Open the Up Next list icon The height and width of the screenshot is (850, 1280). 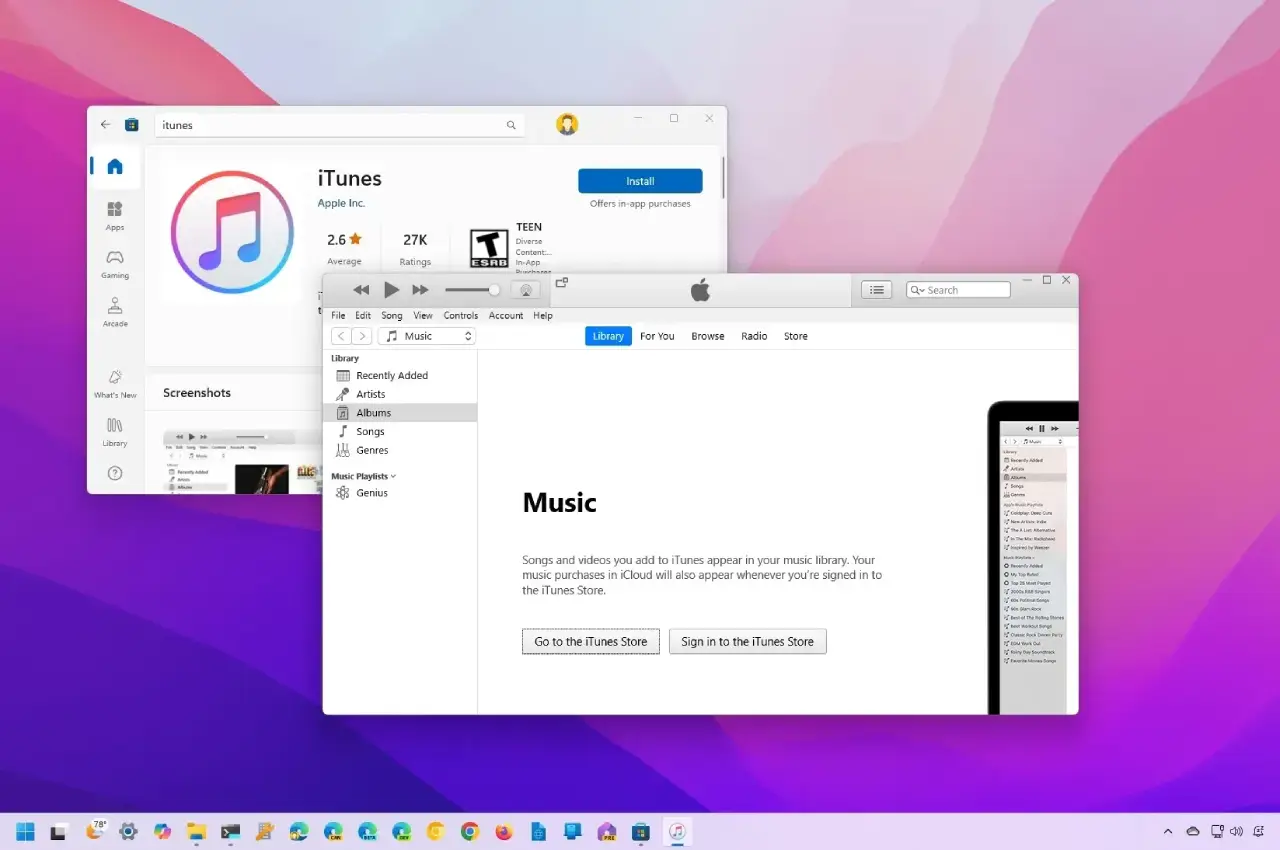[877, 290]
